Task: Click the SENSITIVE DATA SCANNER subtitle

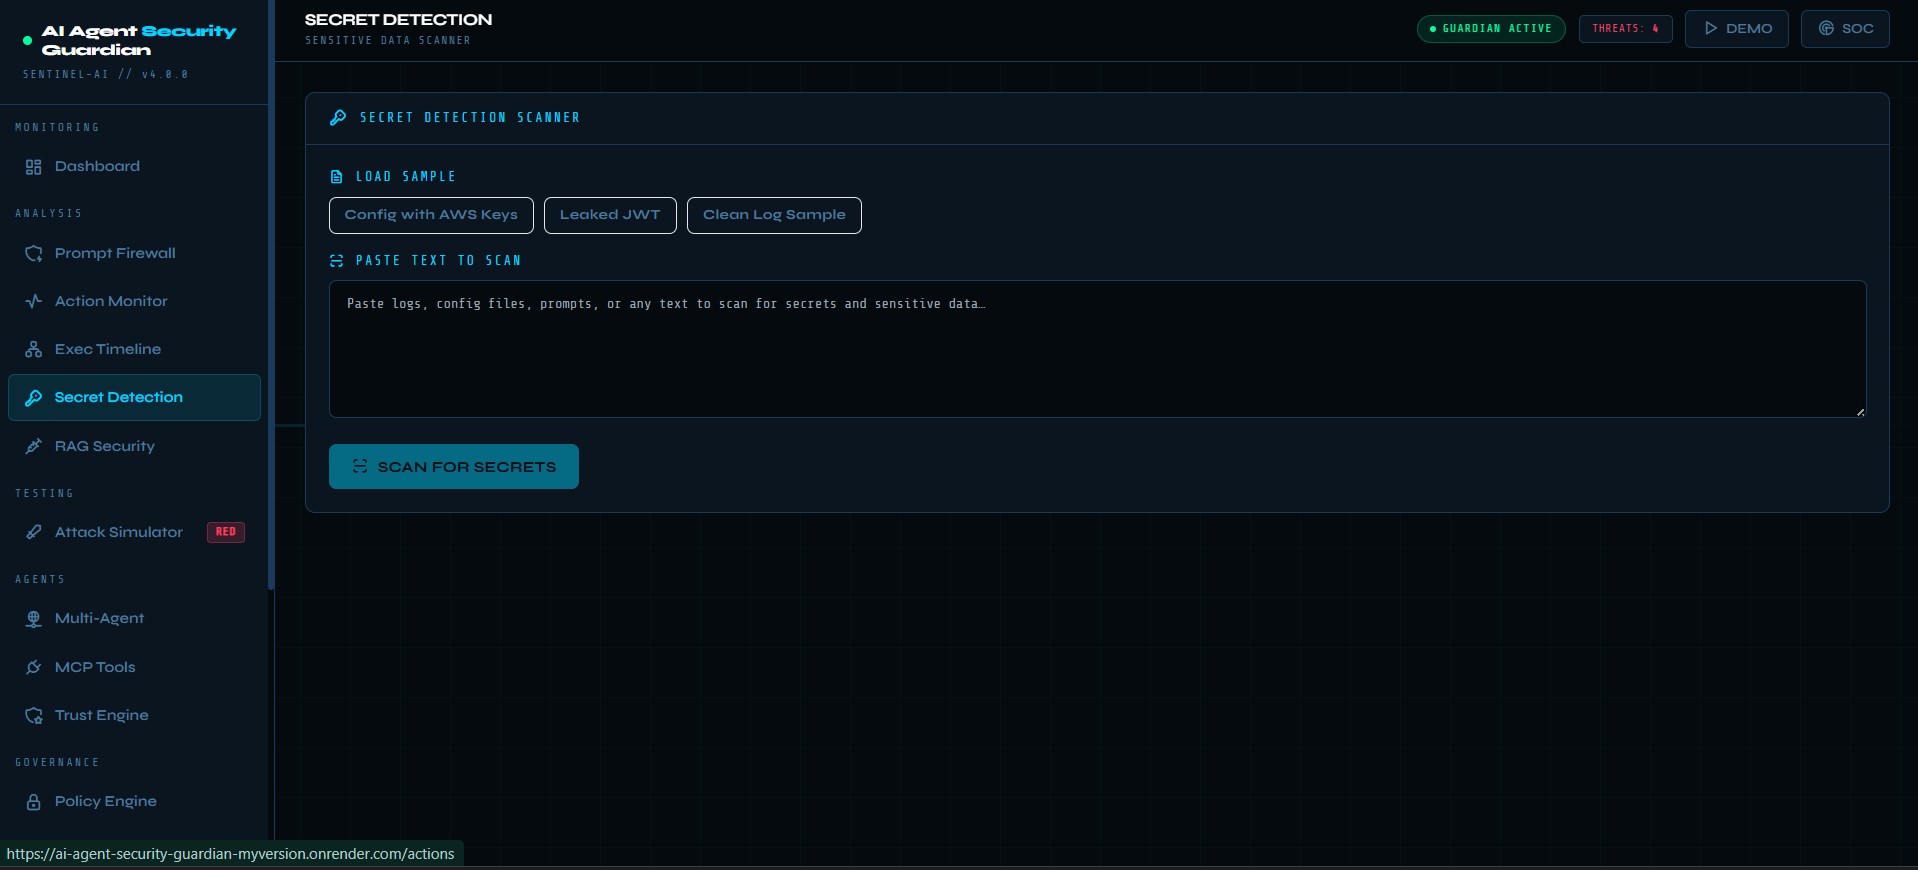Action: coord(387,41)
